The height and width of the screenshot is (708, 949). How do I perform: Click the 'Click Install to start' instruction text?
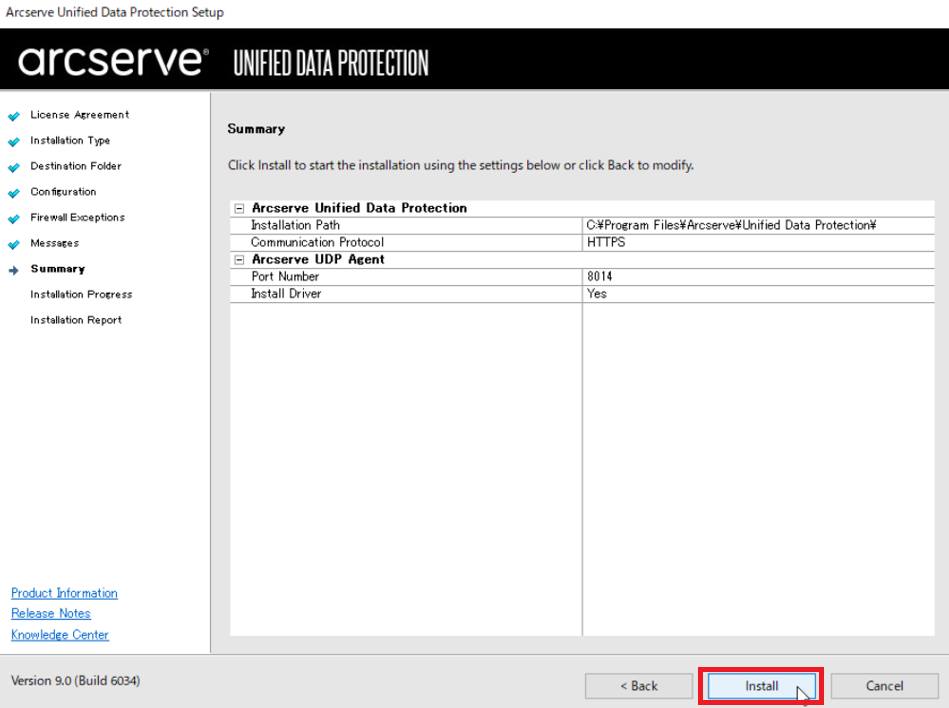pyautogui.click(x=461, y=165)
